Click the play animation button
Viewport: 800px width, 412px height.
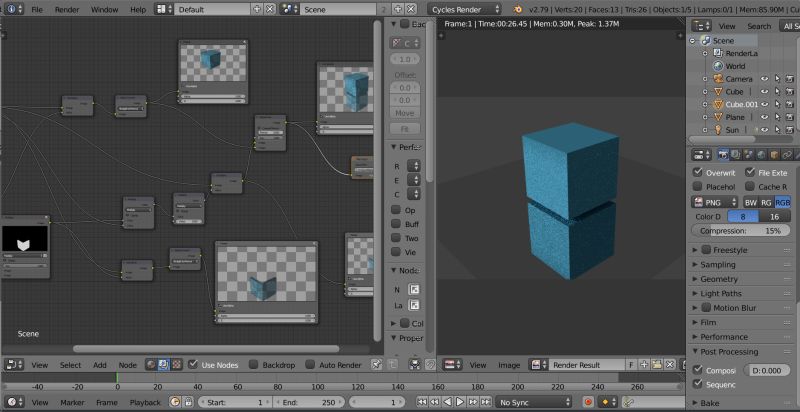click(x=460, y=402)
